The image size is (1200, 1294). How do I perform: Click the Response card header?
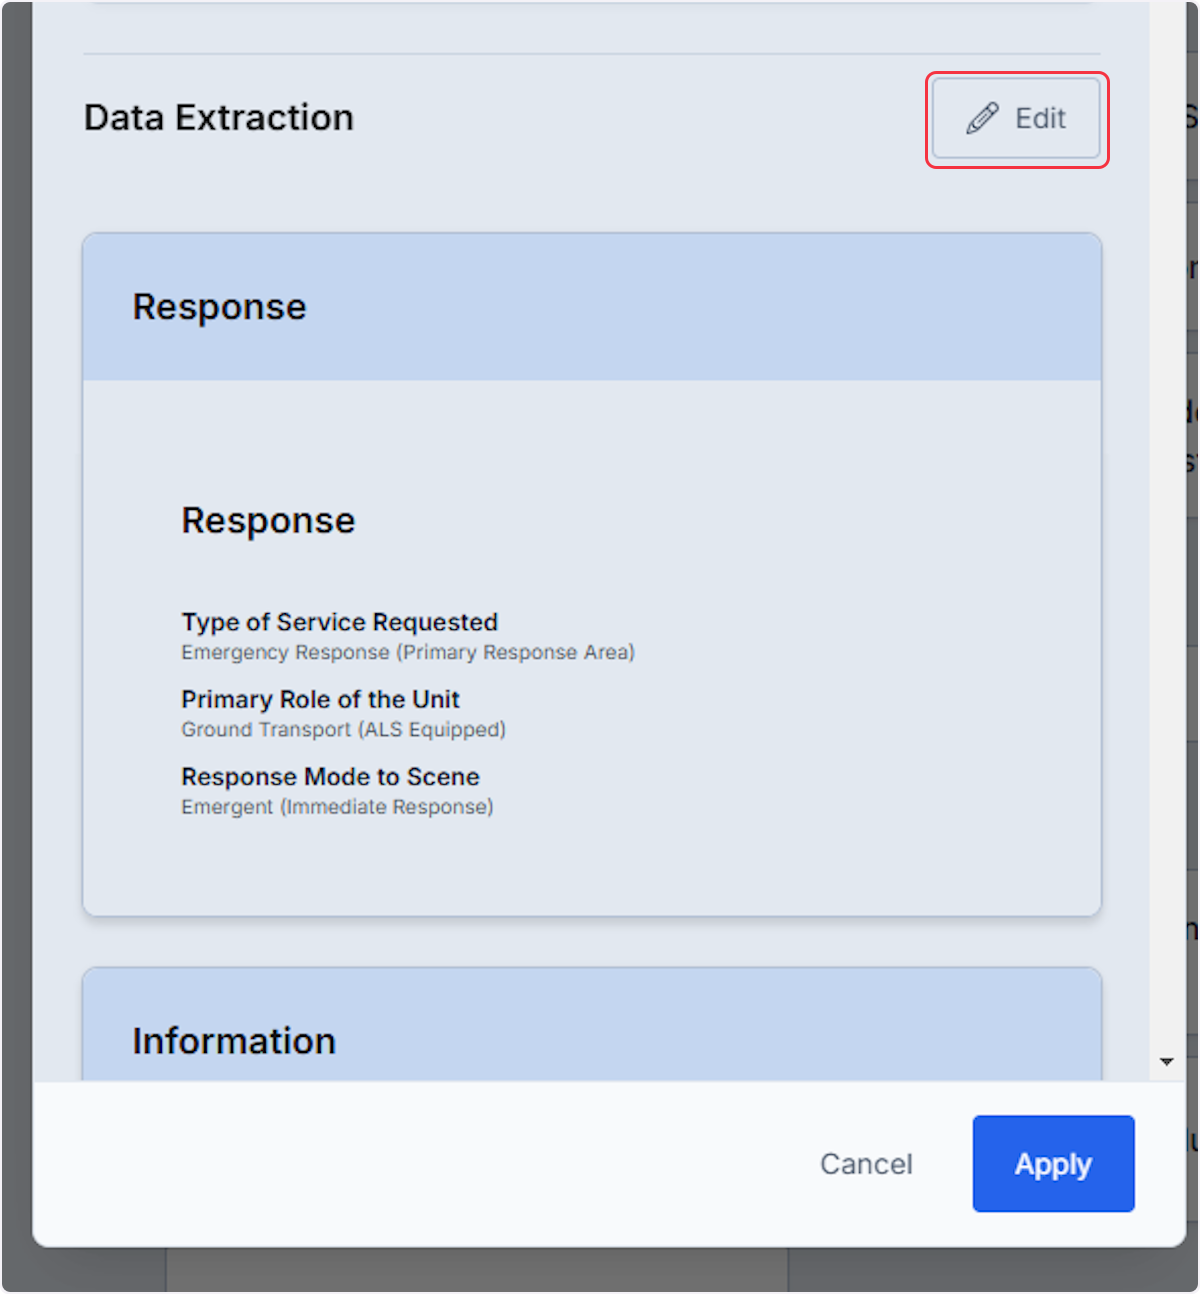[592, 307]
